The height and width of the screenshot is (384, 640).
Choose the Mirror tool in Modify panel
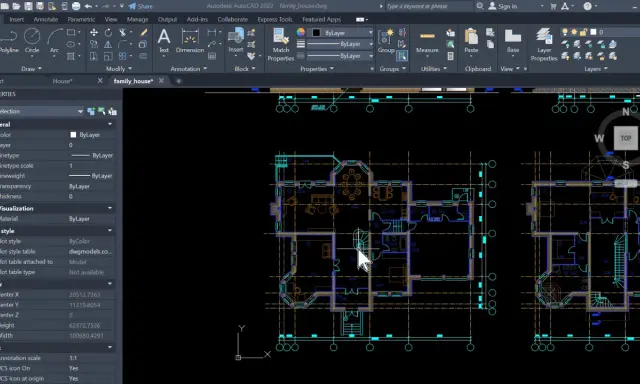coord(108,44)
